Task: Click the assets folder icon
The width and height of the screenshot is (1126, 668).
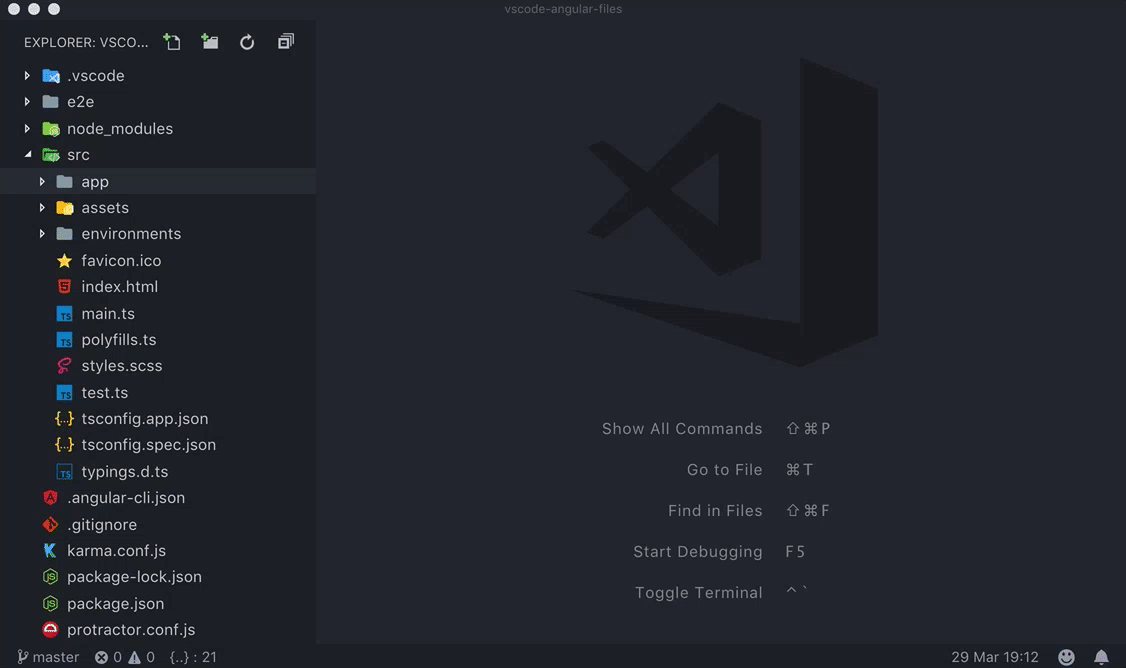Action: tap(65, 208)
